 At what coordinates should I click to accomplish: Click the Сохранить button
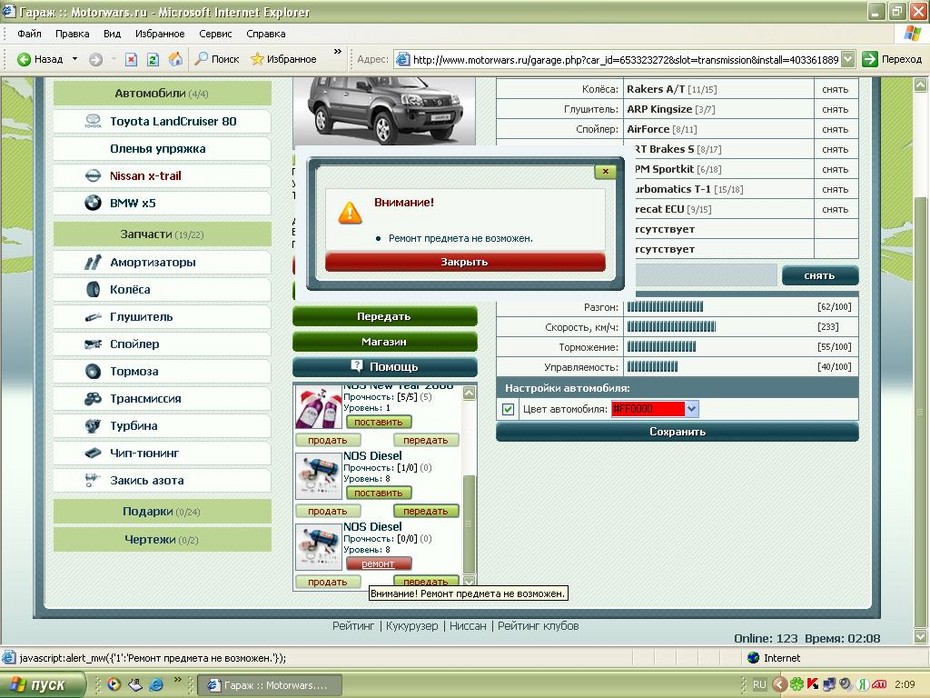(677, 432)
